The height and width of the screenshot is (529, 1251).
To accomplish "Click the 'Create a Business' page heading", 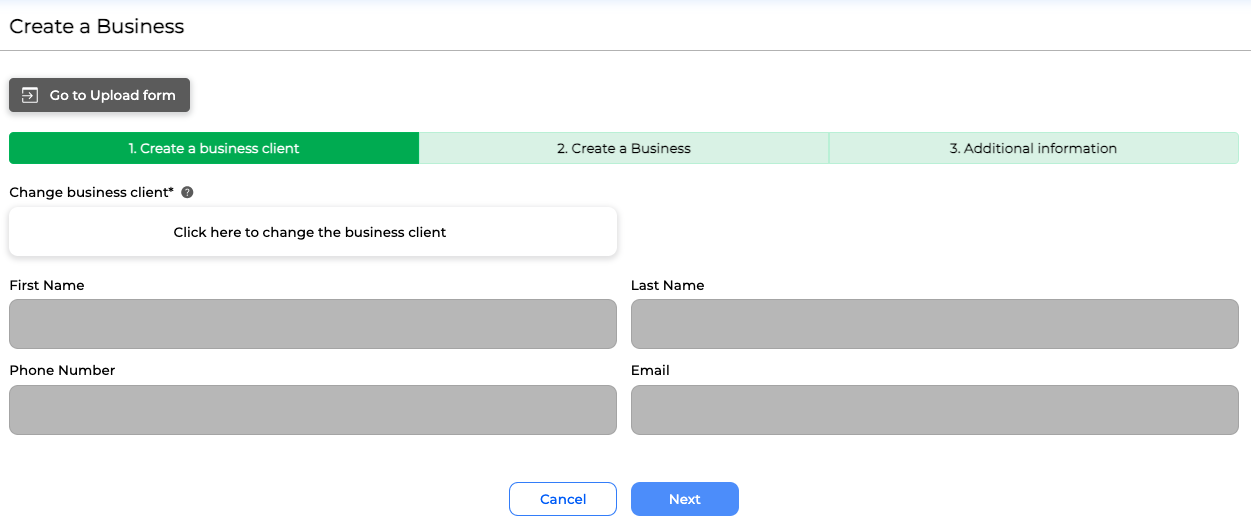I will [x=97, y=26].
